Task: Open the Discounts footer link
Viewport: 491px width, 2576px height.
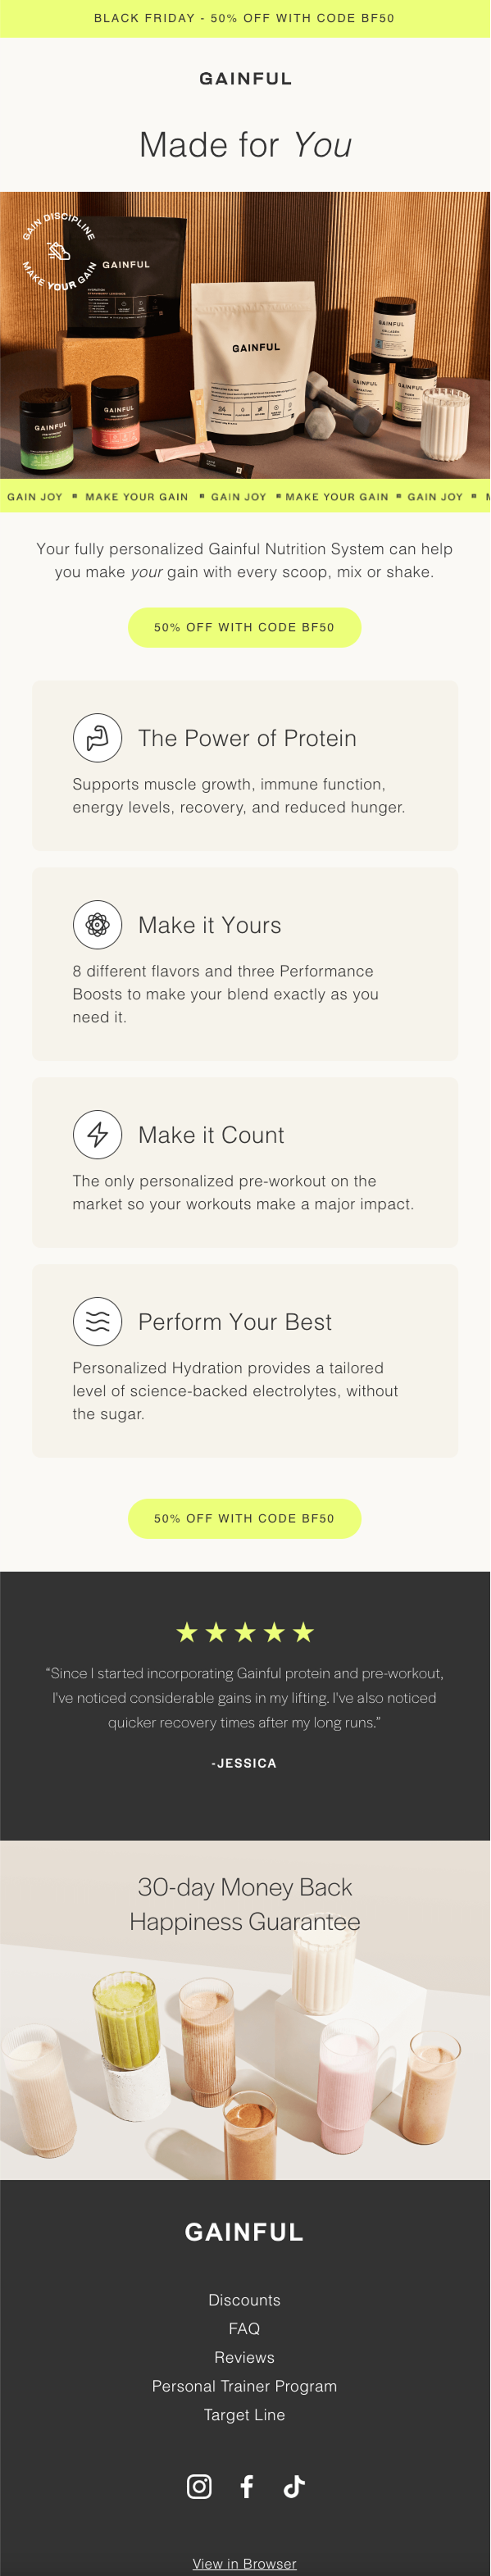Action: 244,2300
